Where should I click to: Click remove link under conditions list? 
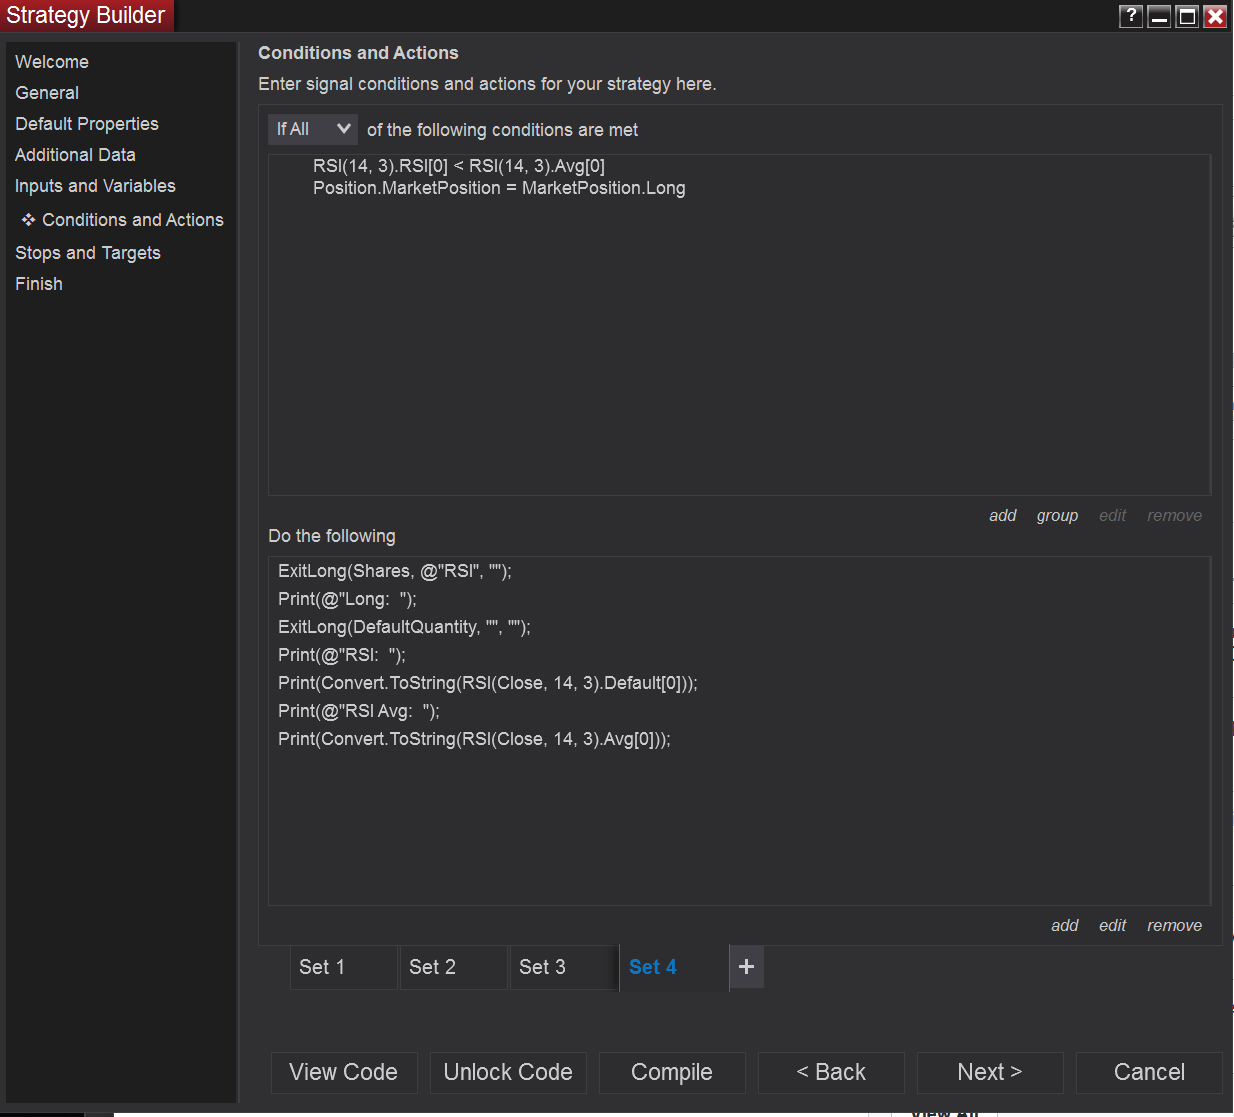[x=1175, y=516]
